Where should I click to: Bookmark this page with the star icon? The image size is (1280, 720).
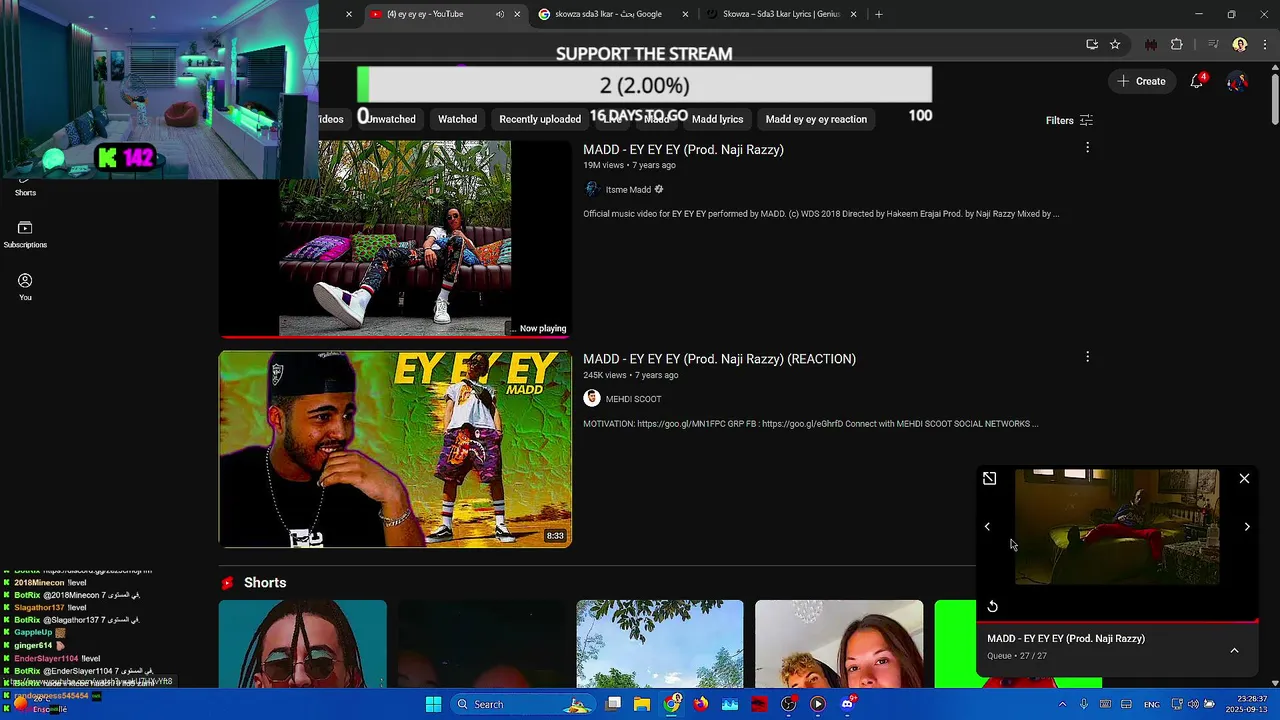[x=1115, y=44]
